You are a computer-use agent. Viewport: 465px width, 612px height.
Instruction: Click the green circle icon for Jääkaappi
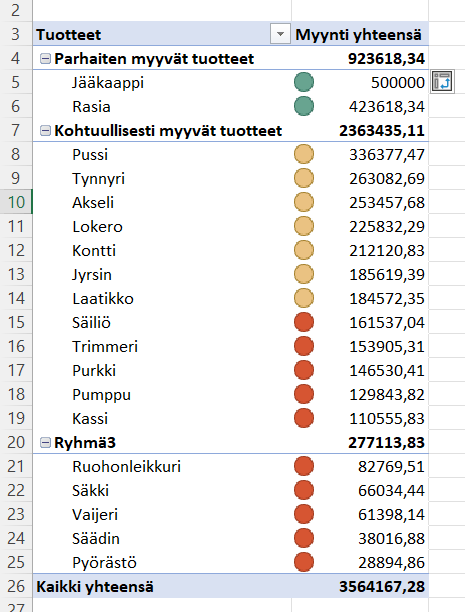[x=304, y=82]
